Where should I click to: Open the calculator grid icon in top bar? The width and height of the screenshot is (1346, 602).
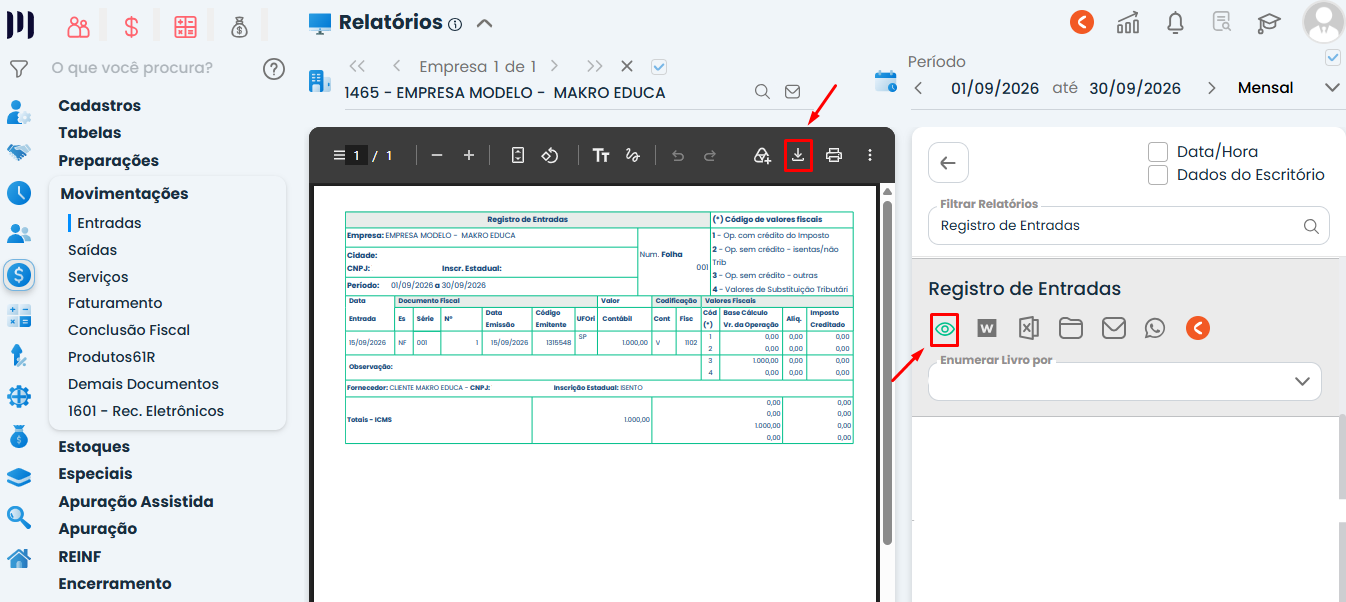point(185,27)
